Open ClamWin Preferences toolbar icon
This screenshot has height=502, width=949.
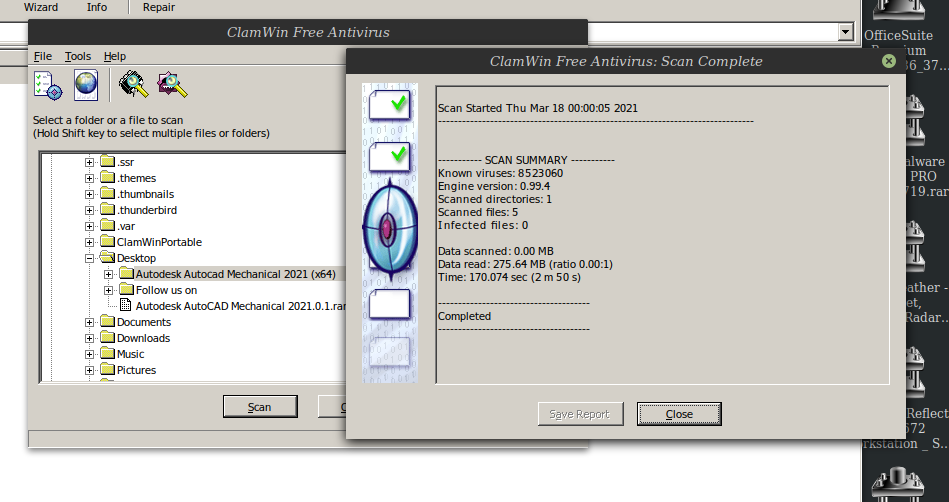pyautogui.click(x=48, y=85)
